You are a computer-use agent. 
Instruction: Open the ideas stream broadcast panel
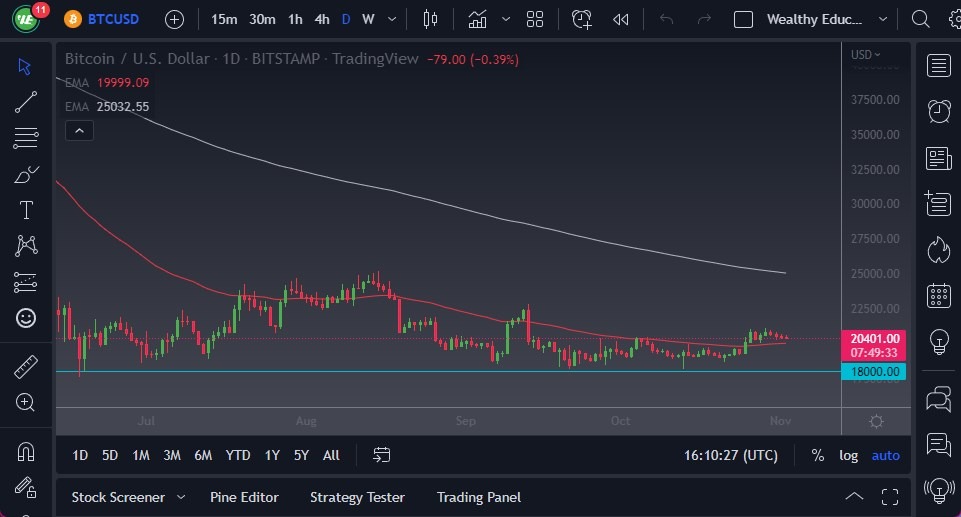pos(938,490)
